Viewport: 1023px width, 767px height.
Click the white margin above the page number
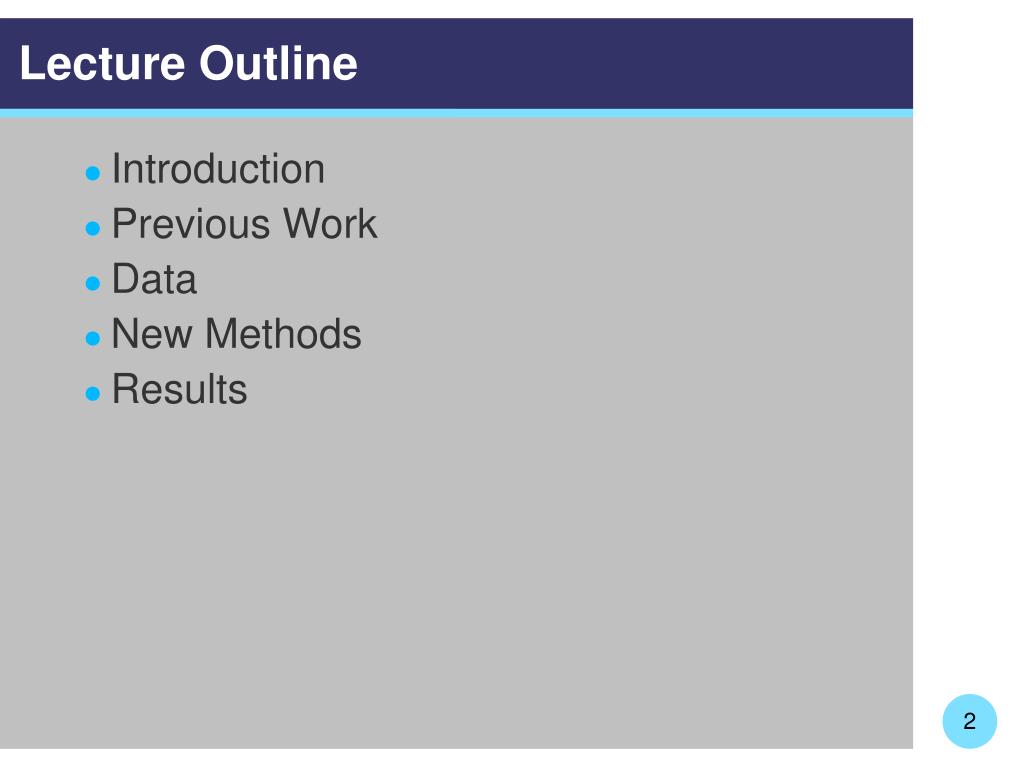click(968, 391)
